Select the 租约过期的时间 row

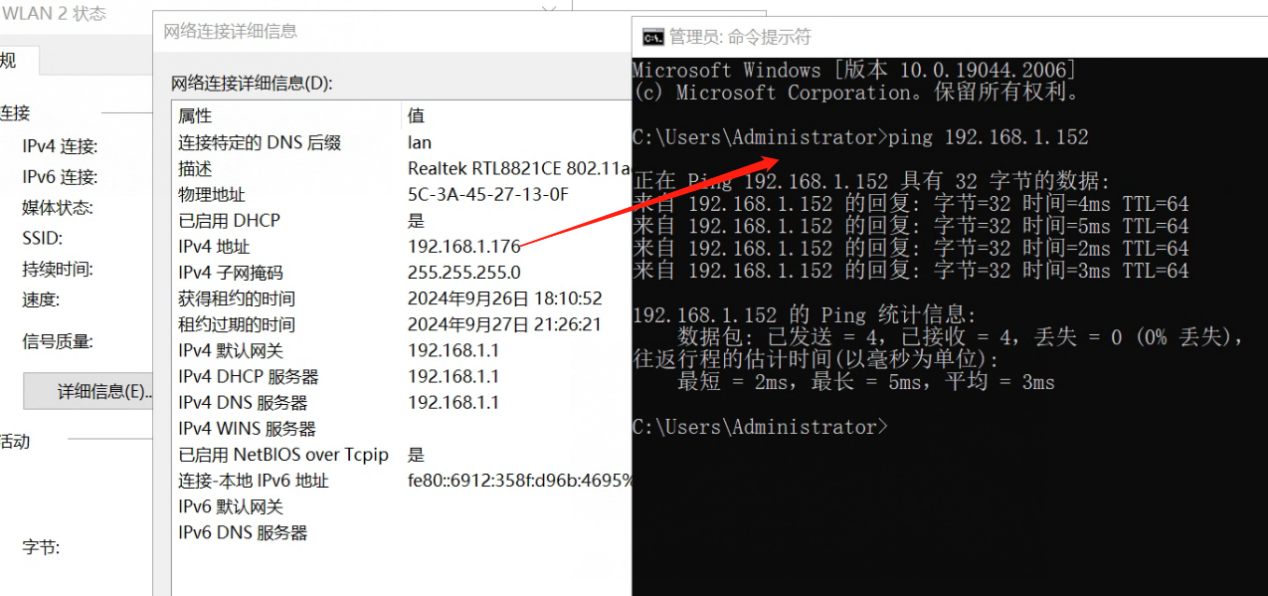(236, 324)
